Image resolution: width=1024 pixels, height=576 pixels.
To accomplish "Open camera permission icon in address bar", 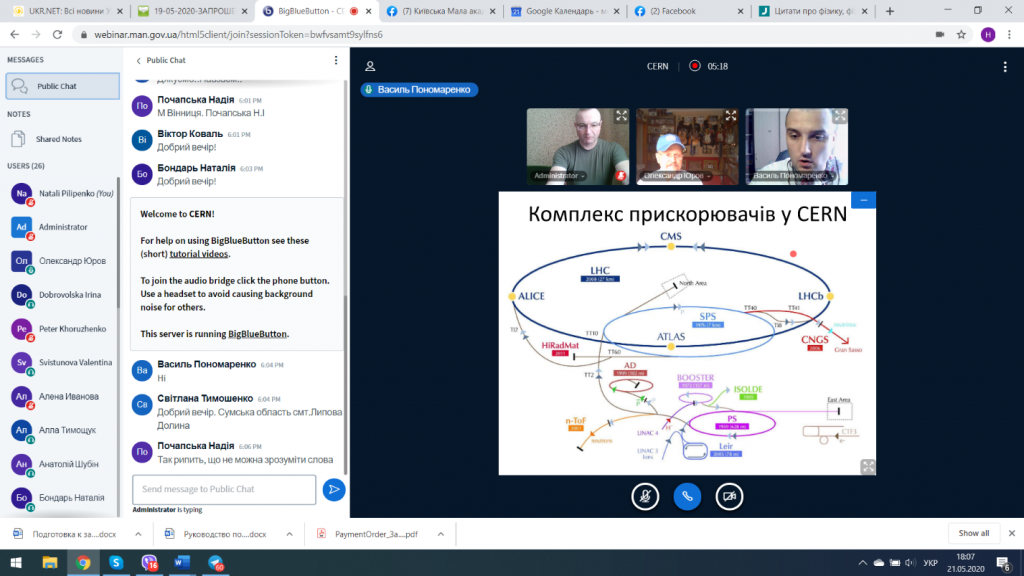I will [x=940, y=35].
